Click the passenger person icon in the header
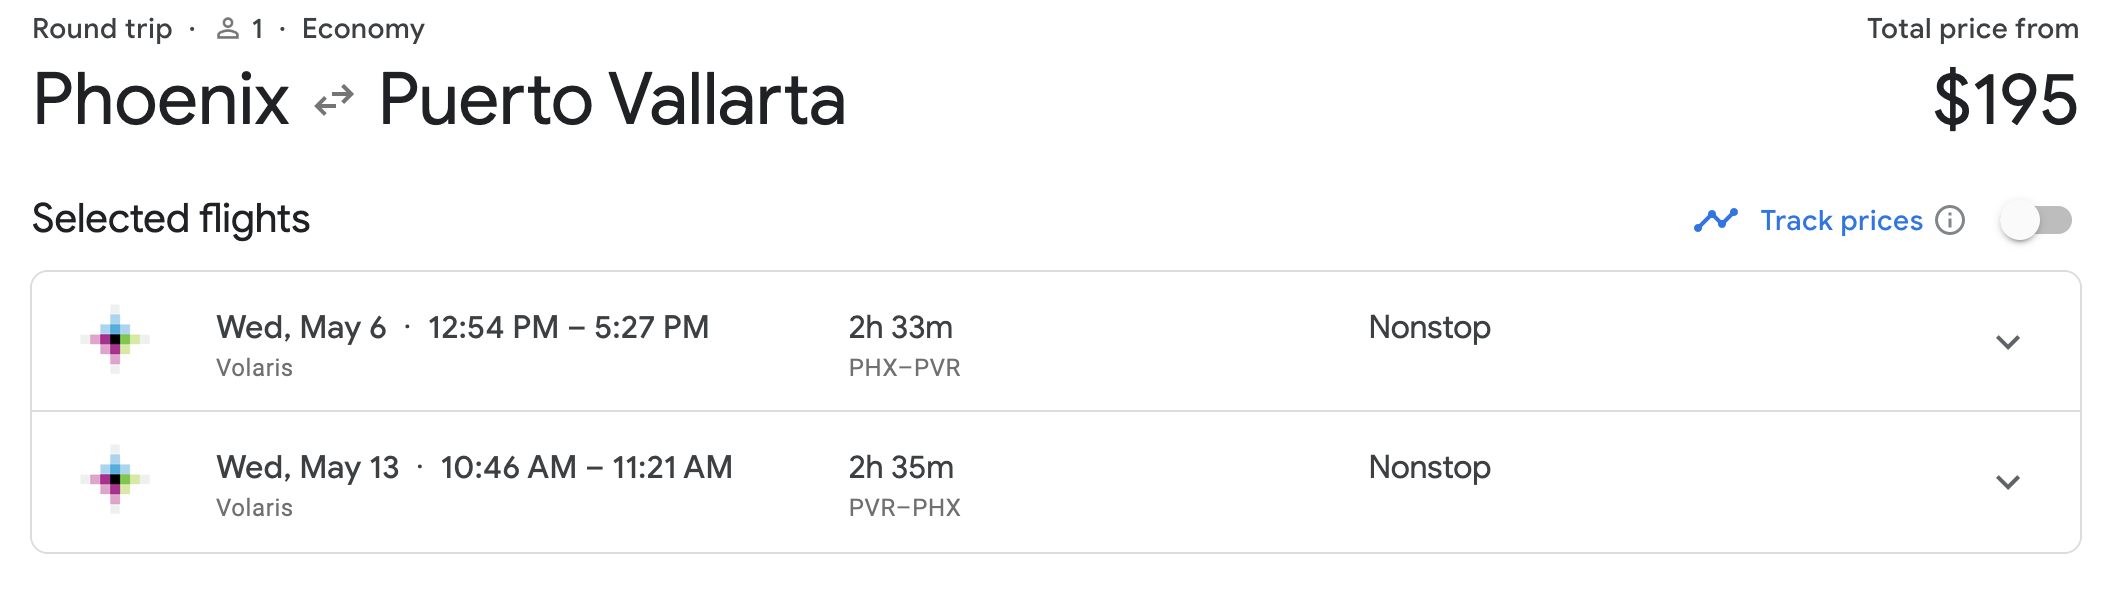This screenshot has width=2128, height=590. click(x=228, y=27)
